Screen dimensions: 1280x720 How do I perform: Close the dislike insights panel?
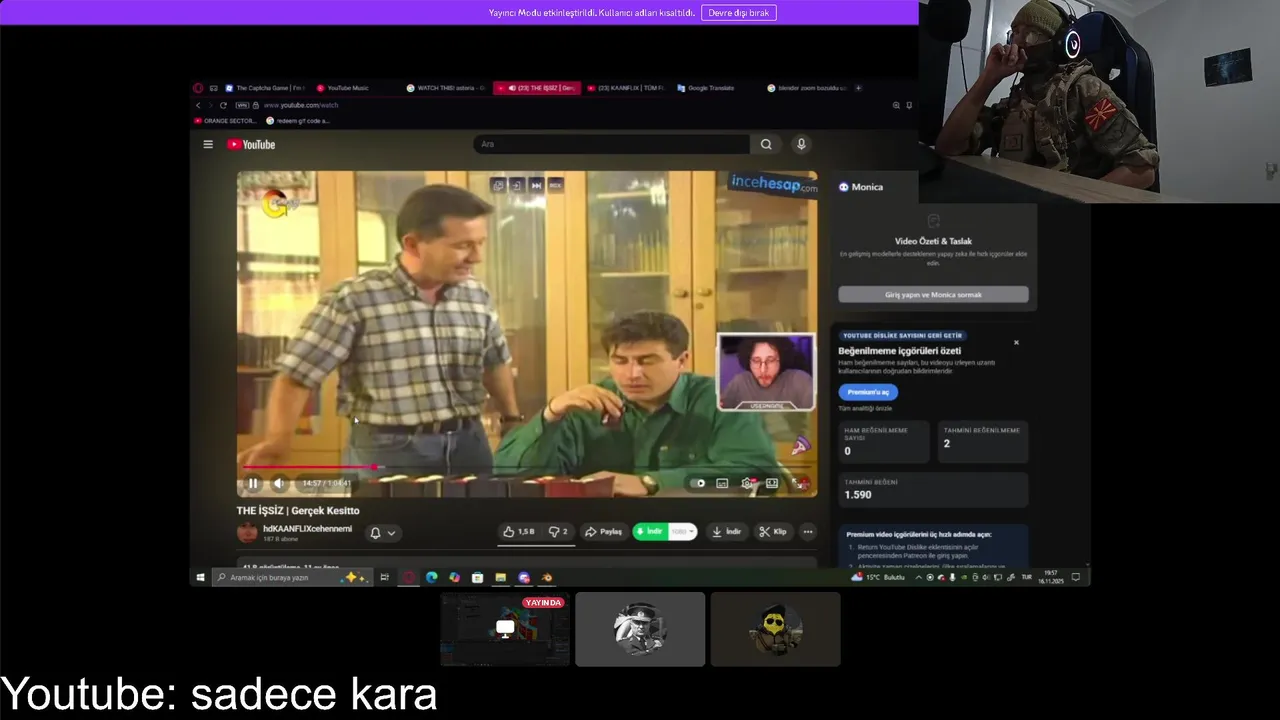[1016, 342]
